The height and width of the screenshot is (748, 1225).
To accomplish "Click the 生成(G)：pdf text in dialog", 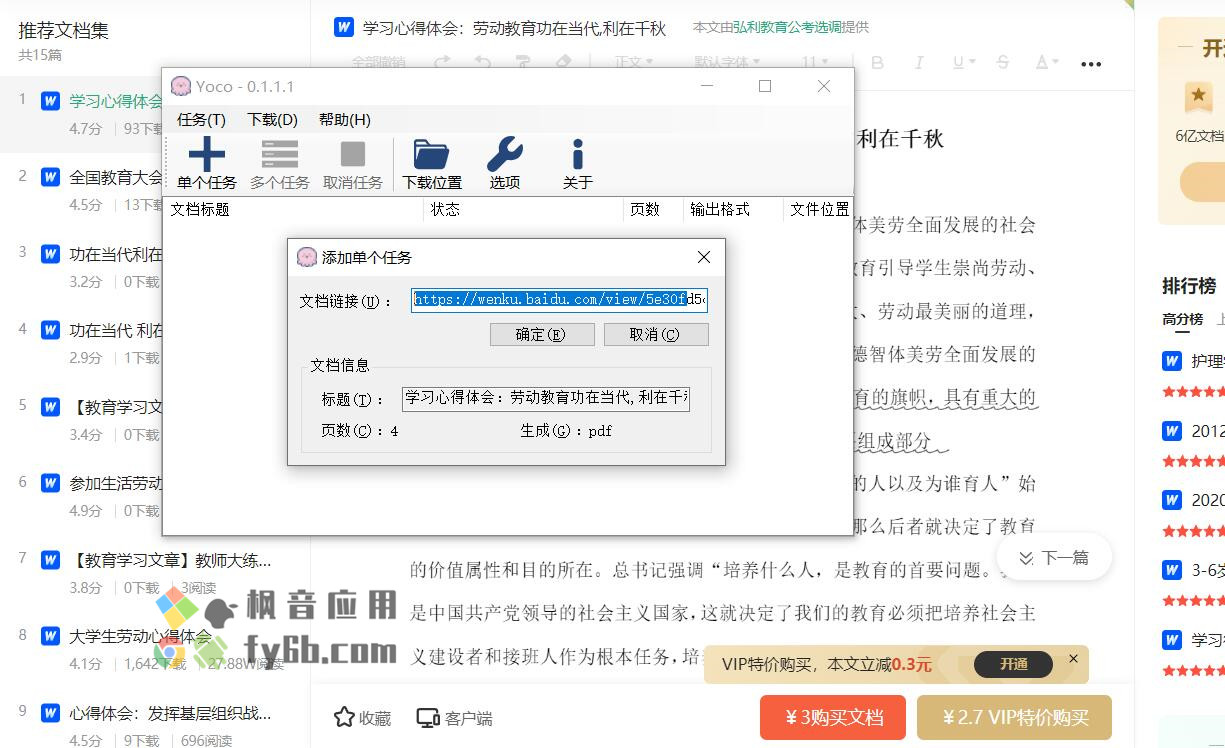I will [566, 431].
